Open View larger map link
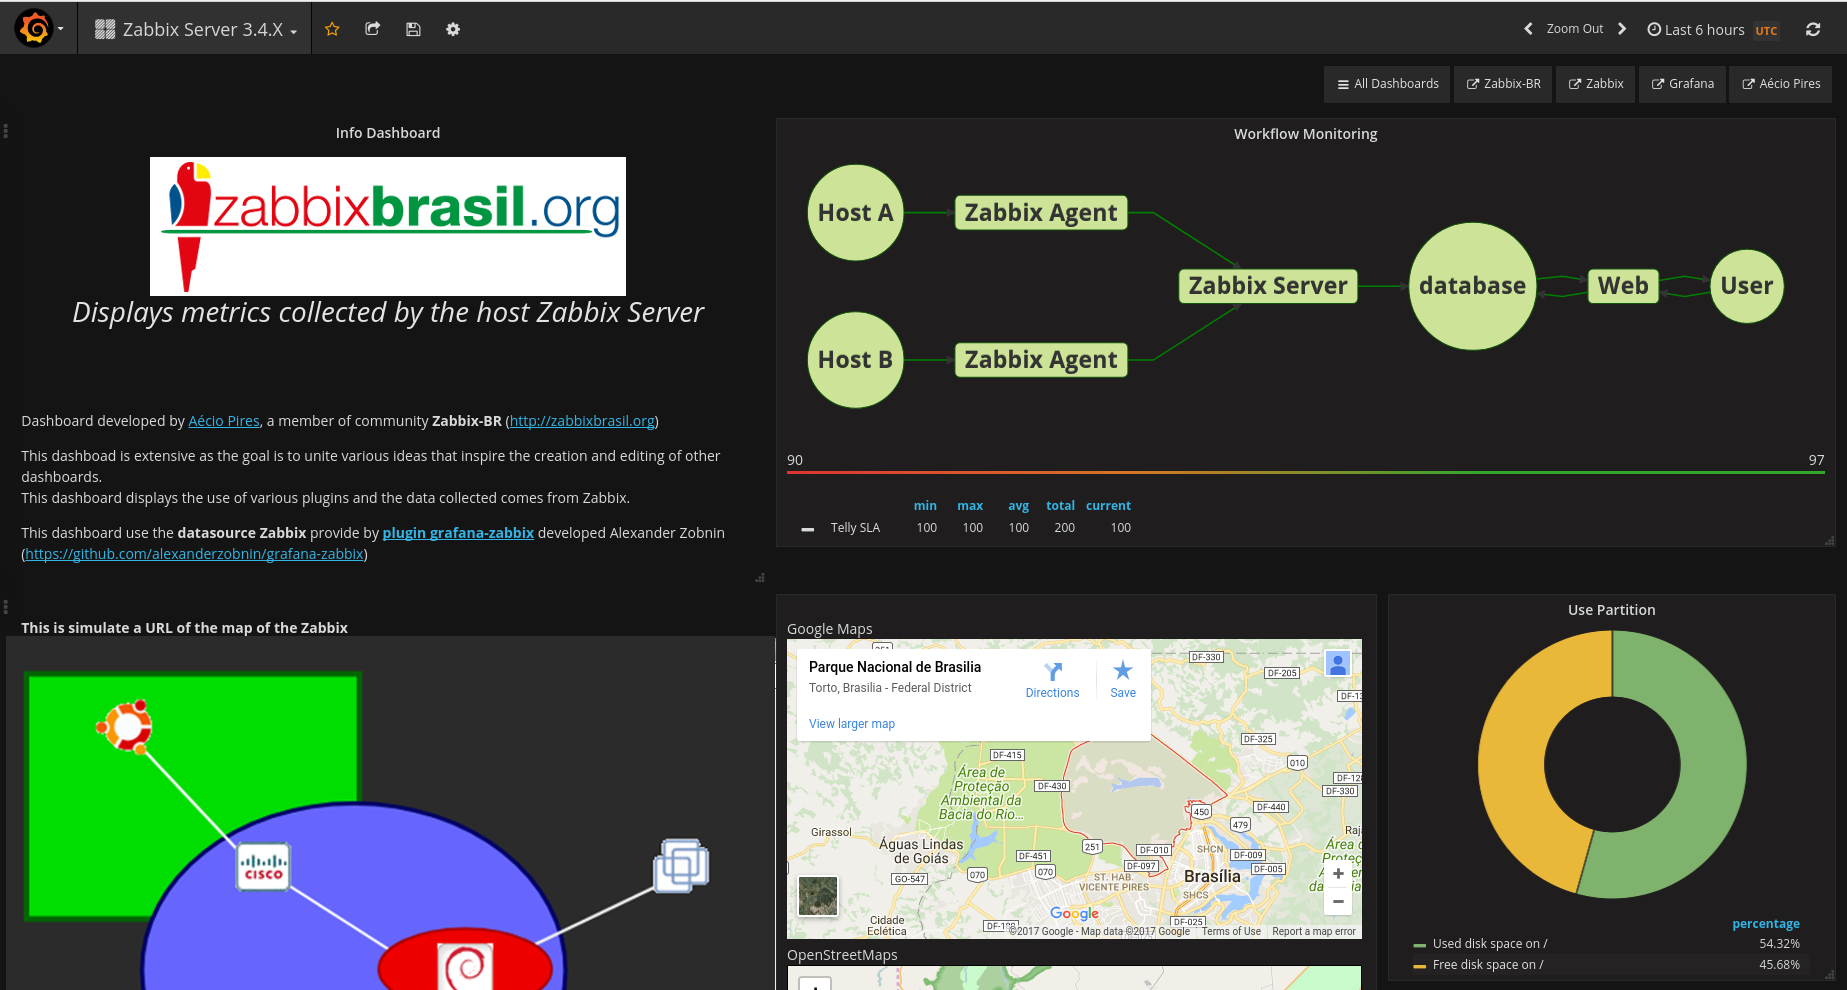Screen dimensions: 1847x990 (x=852, y=724)
